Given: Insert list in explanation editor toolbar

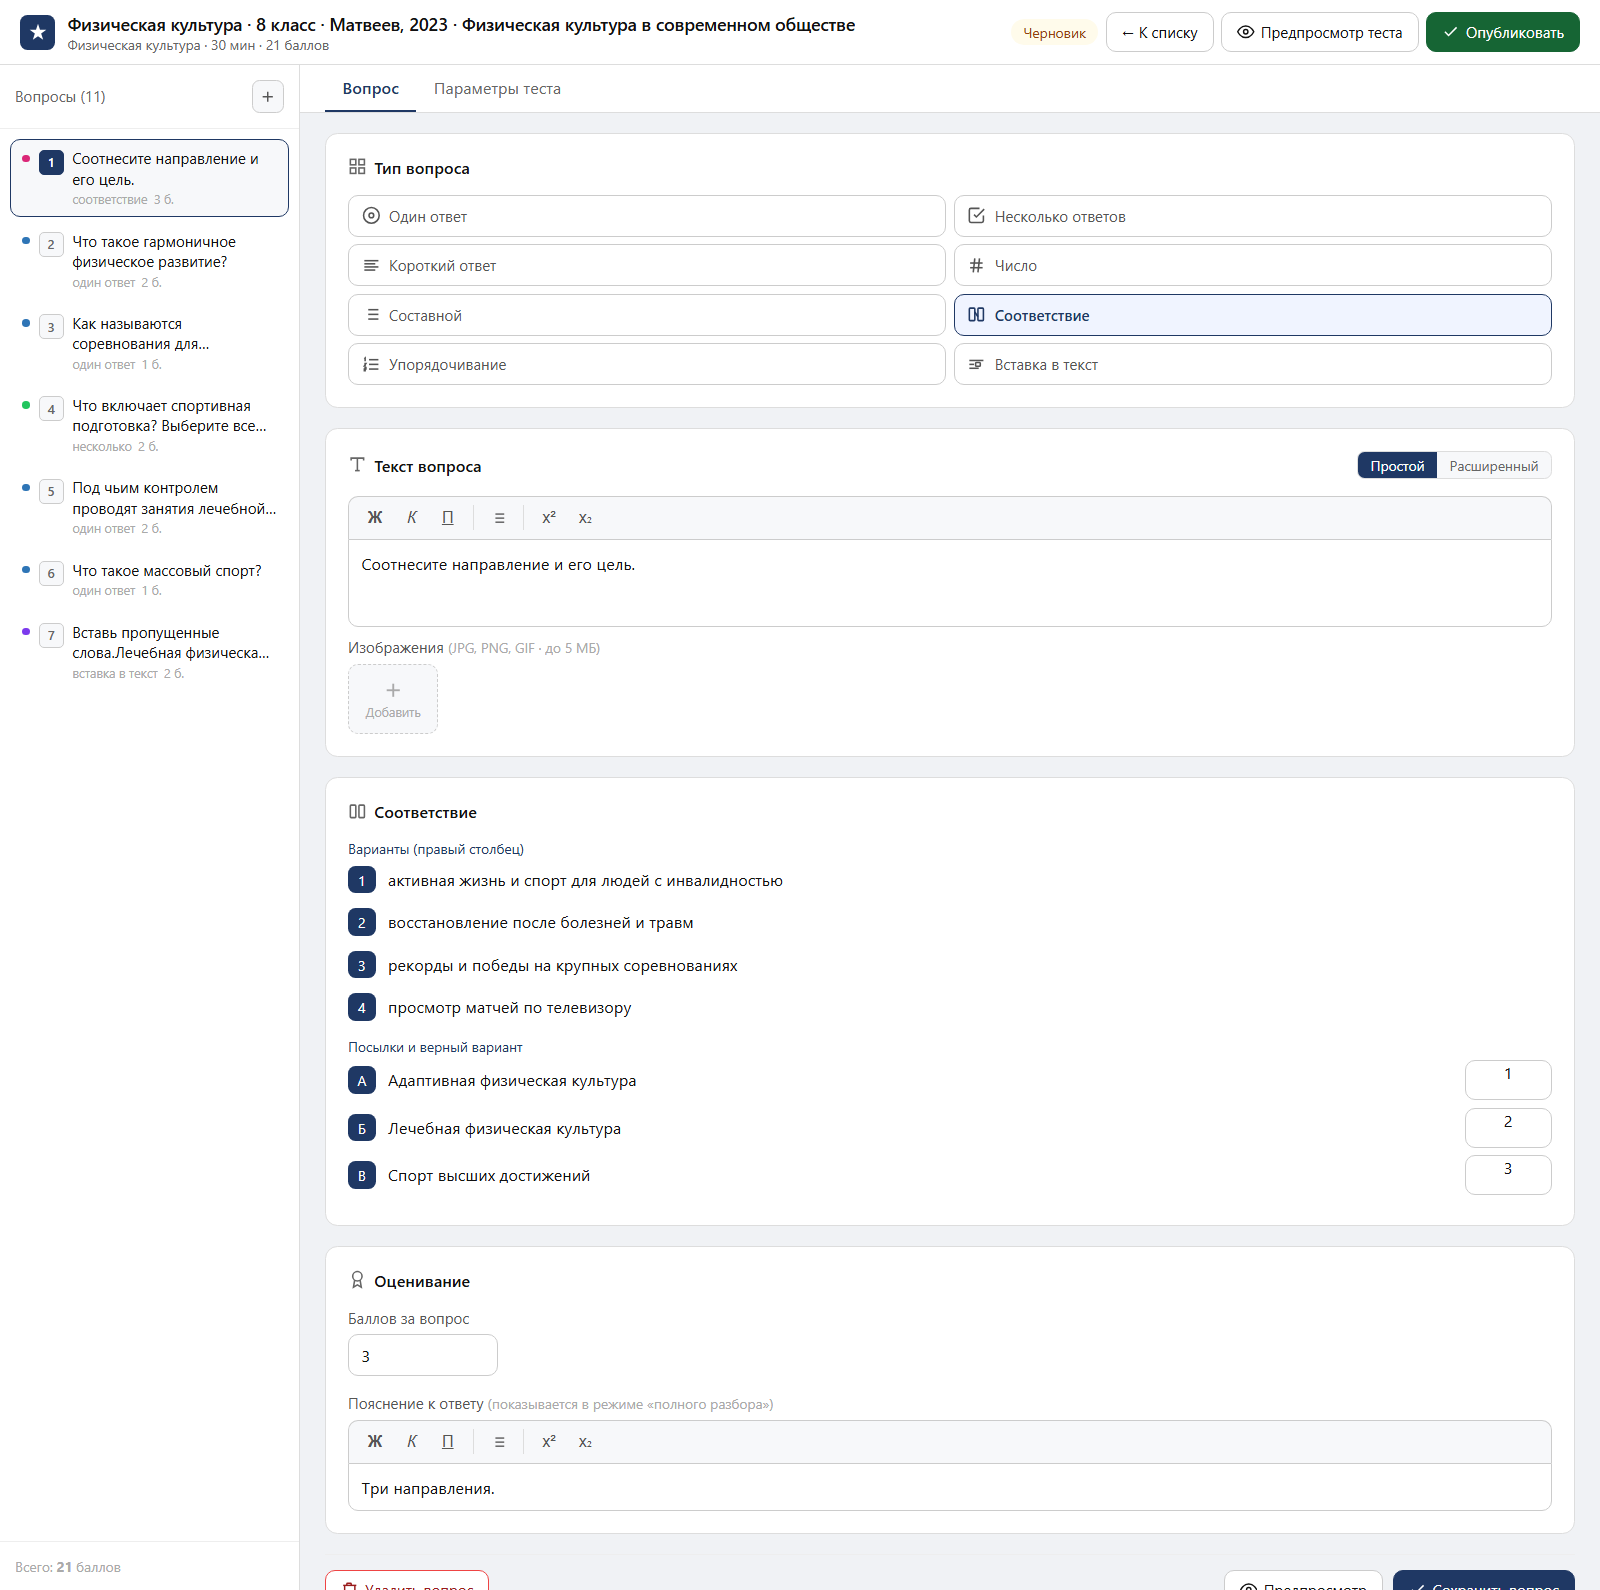Looking at the screenshot, I should tap(500, 1442).
